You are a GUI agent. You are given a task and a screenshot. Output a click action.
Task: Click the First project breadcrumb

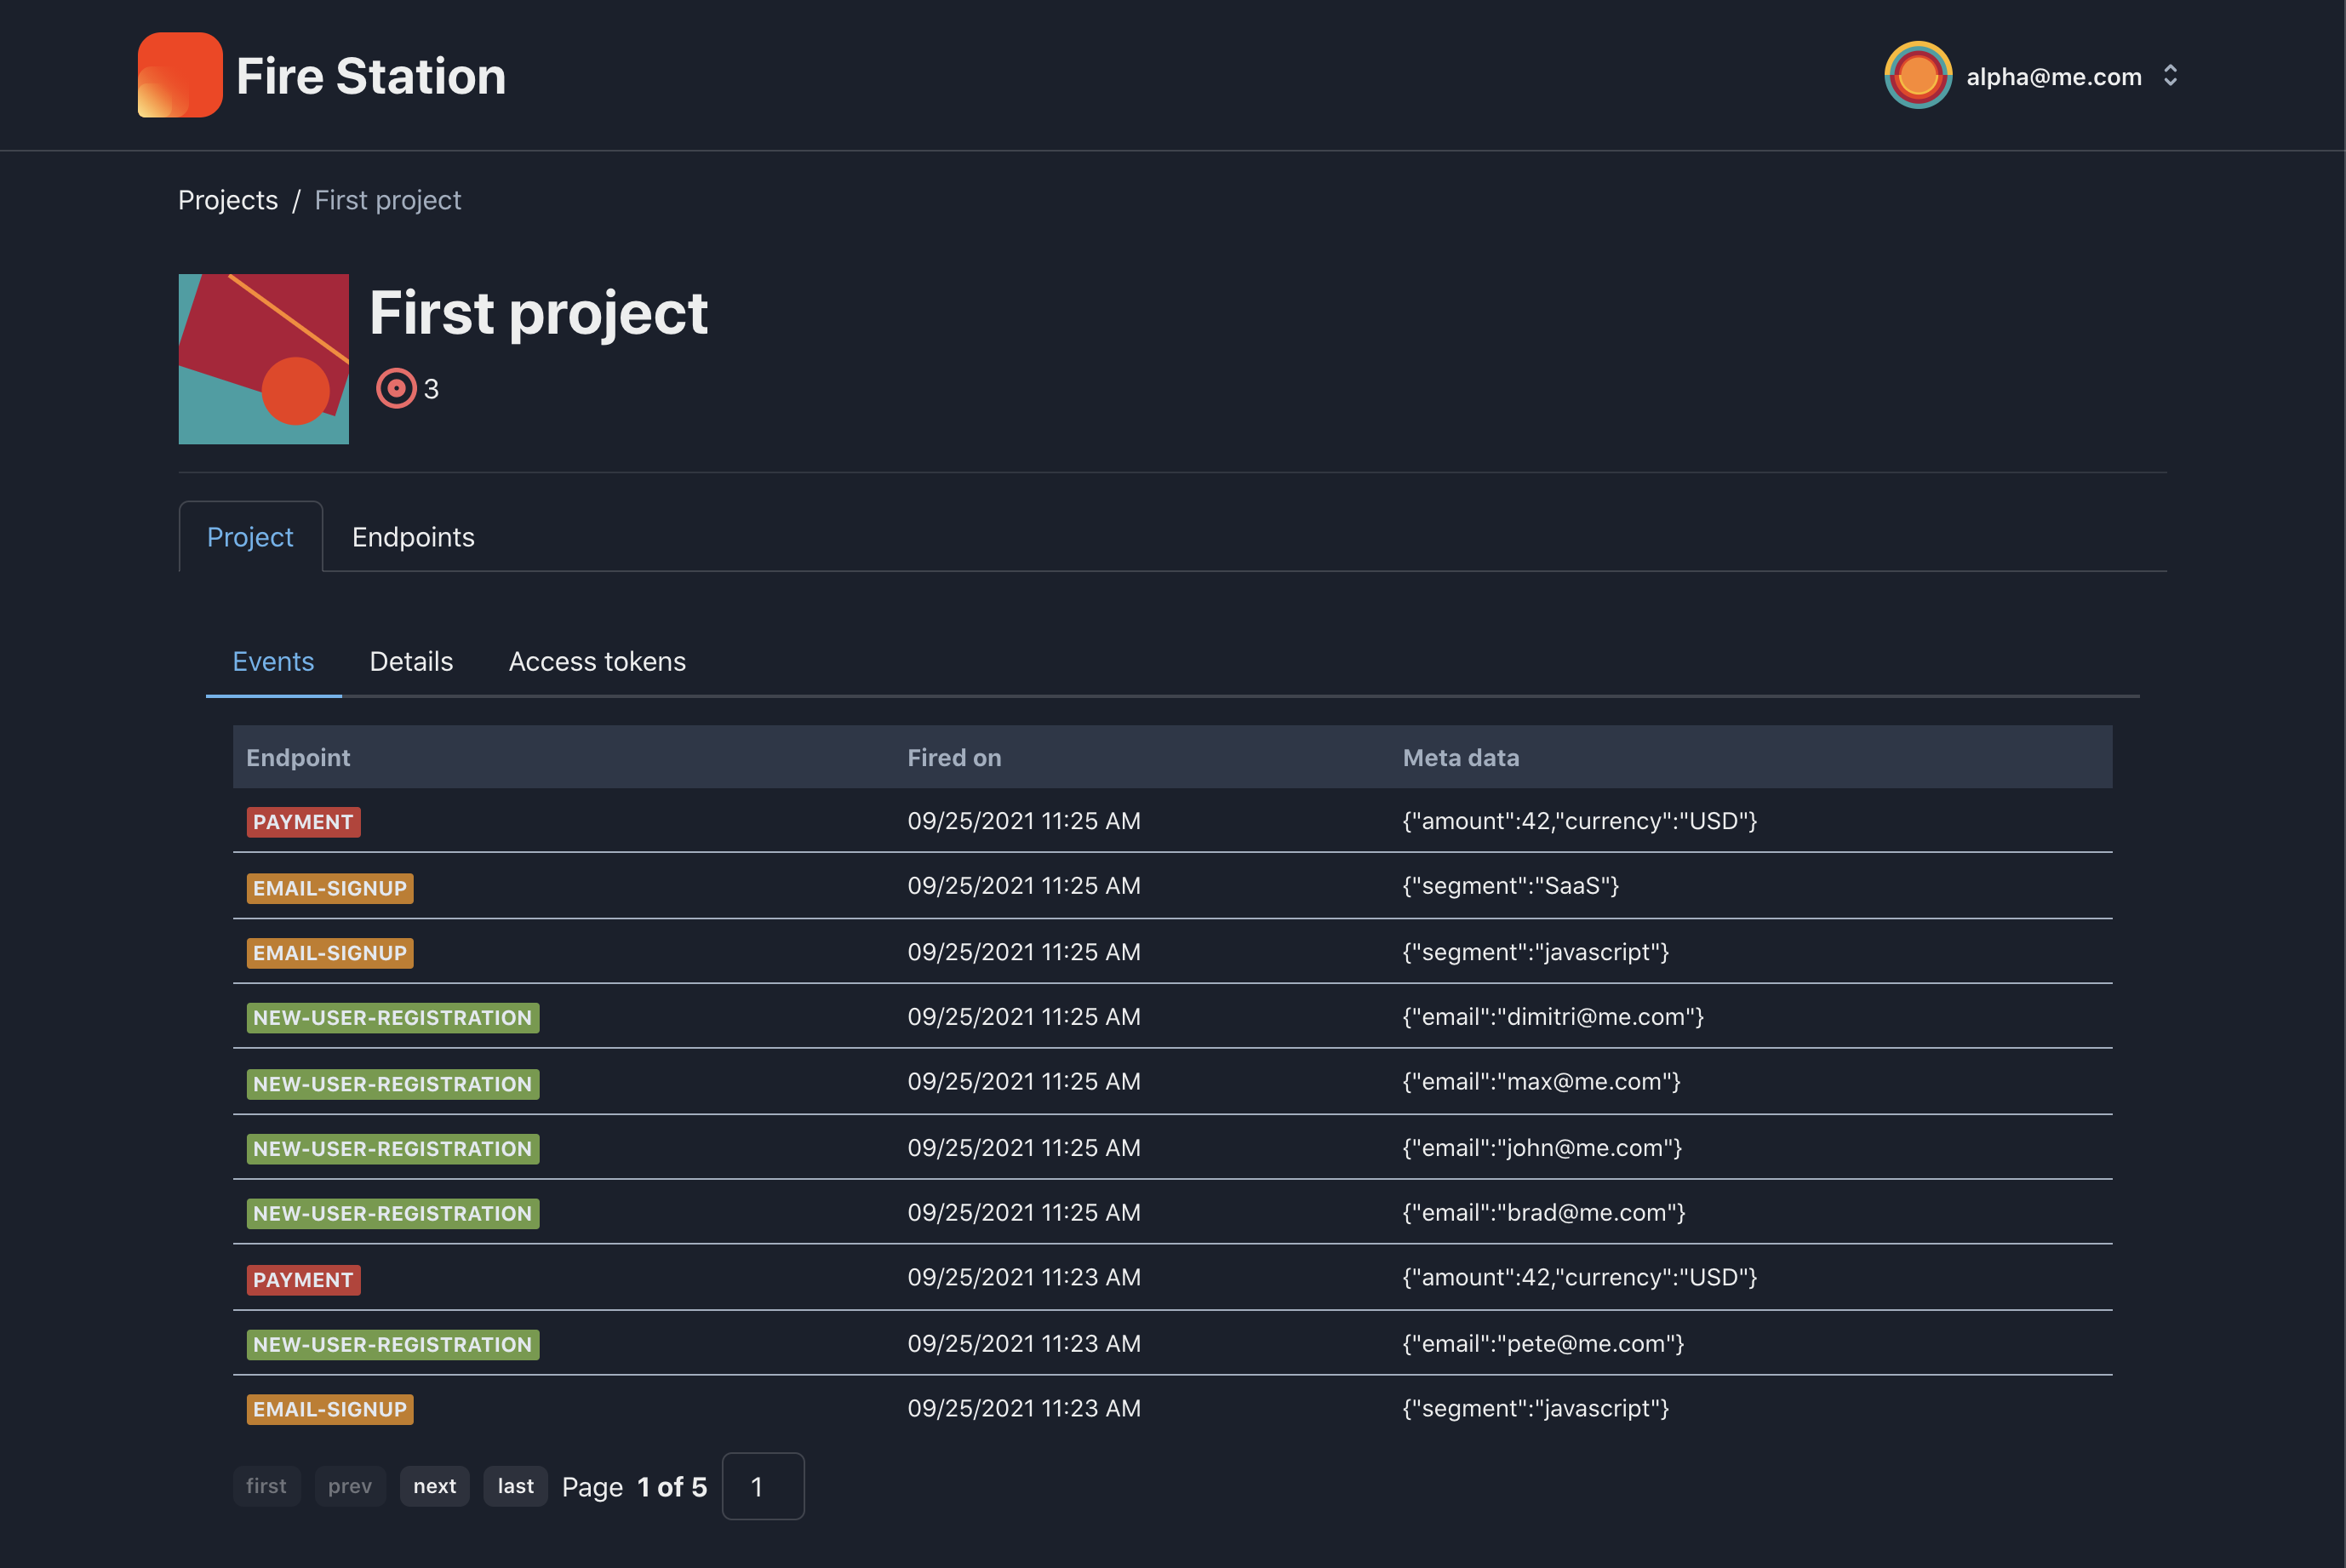[387, 200]
